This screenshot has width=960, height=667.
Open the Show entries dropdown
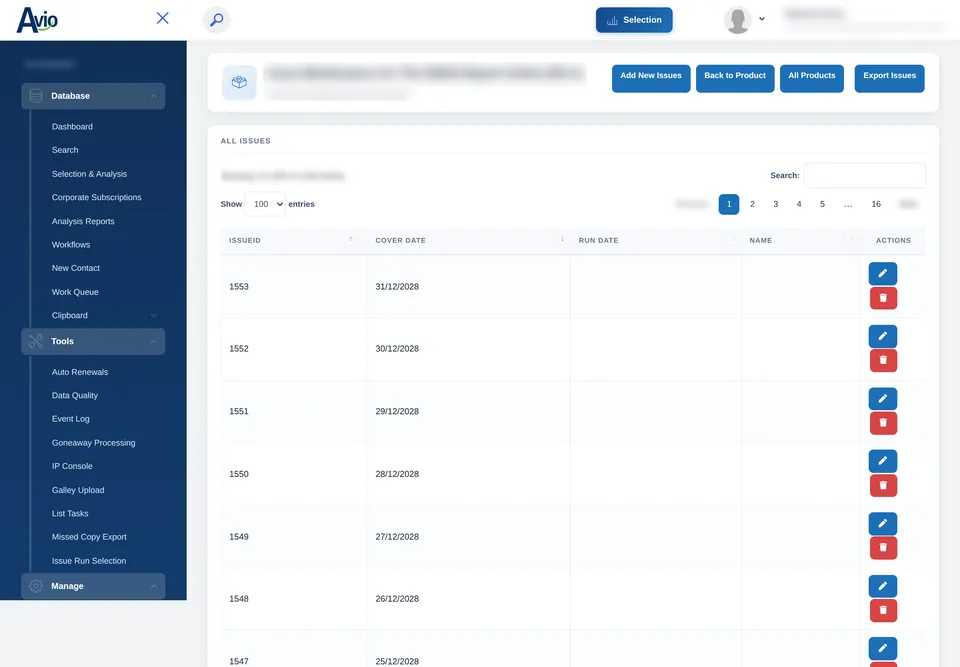(x=265, y=204)
